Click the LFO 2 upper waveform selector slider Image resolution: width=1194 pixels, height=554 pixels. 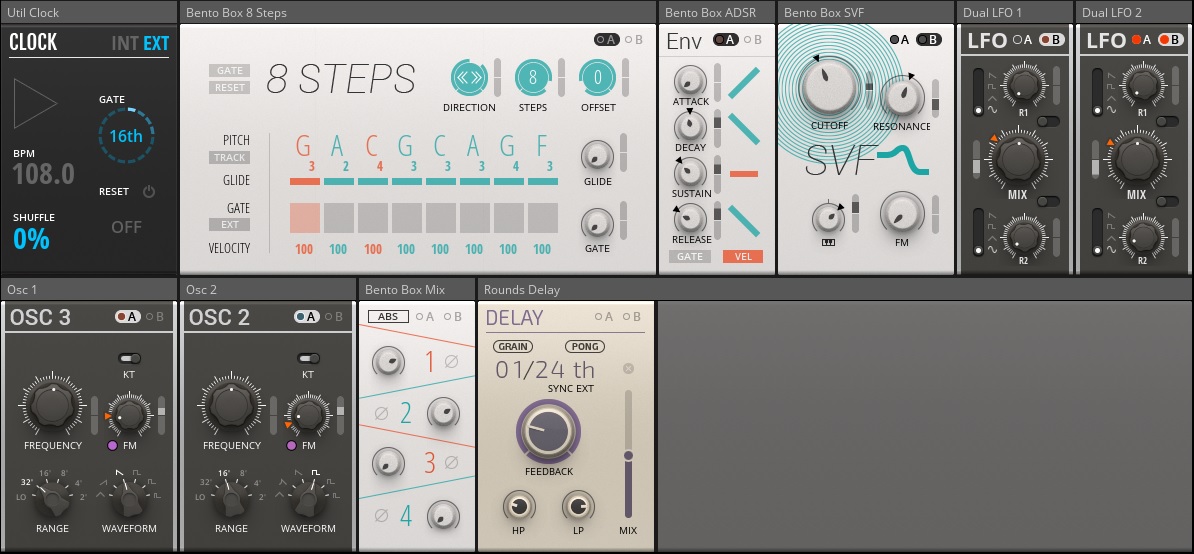pyautogui.click(x=1097, y=92)
